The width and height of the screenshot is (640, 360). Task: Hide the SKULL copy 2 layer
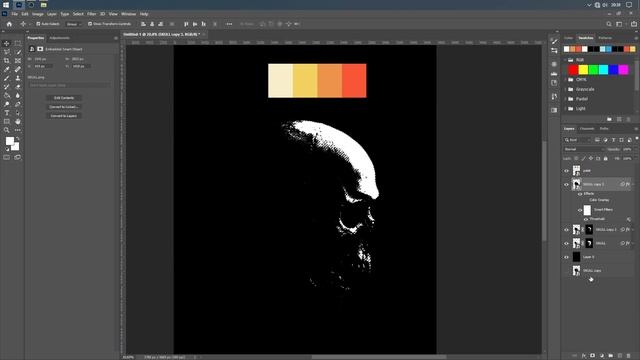coord(566,230)
